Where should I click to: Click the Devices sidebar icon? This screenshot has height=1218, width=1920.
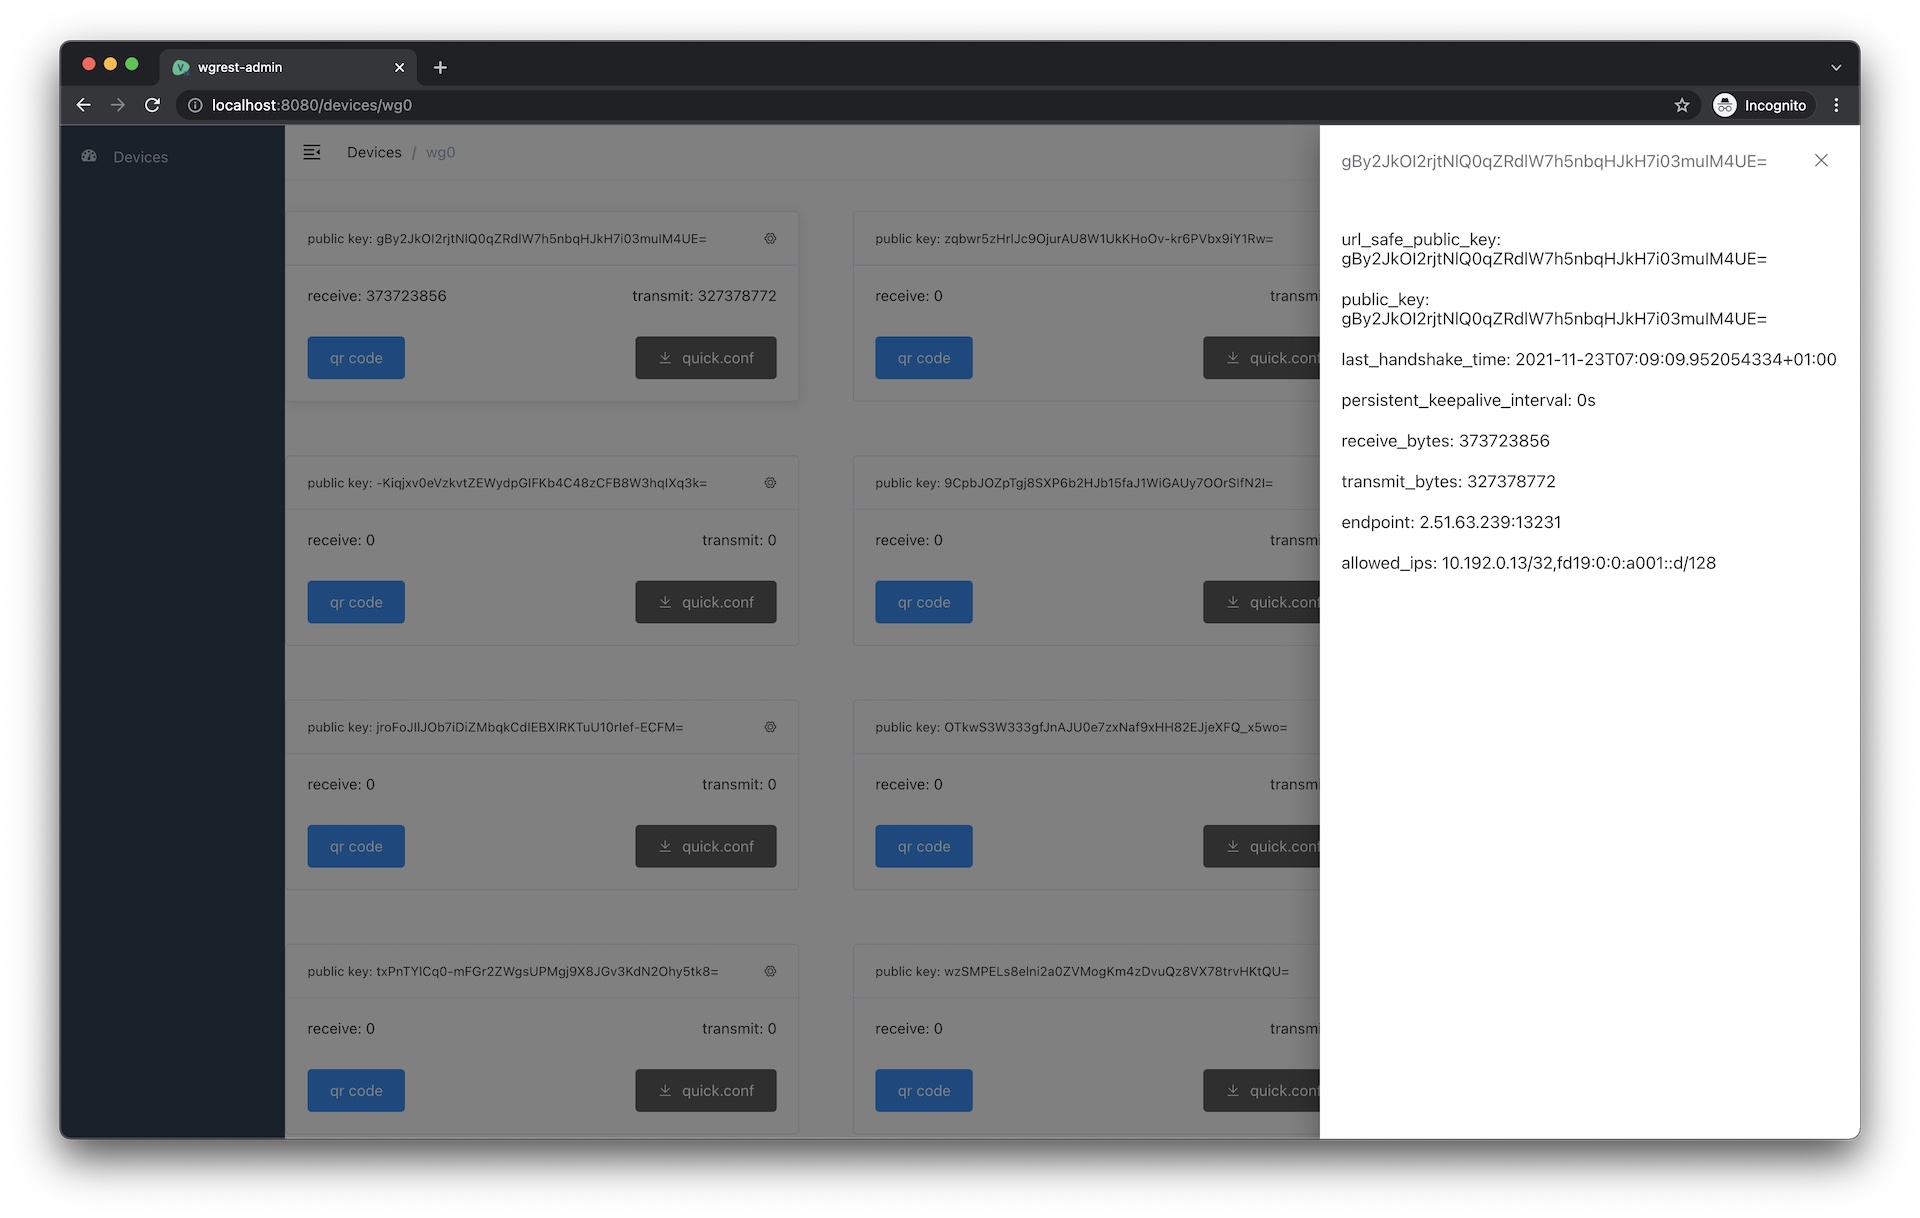coord(90,155)
